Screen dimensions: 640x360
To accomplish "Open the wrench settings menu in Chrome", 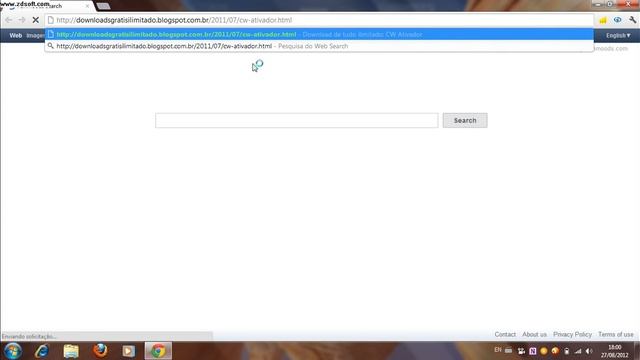I will tap(632, 20).
